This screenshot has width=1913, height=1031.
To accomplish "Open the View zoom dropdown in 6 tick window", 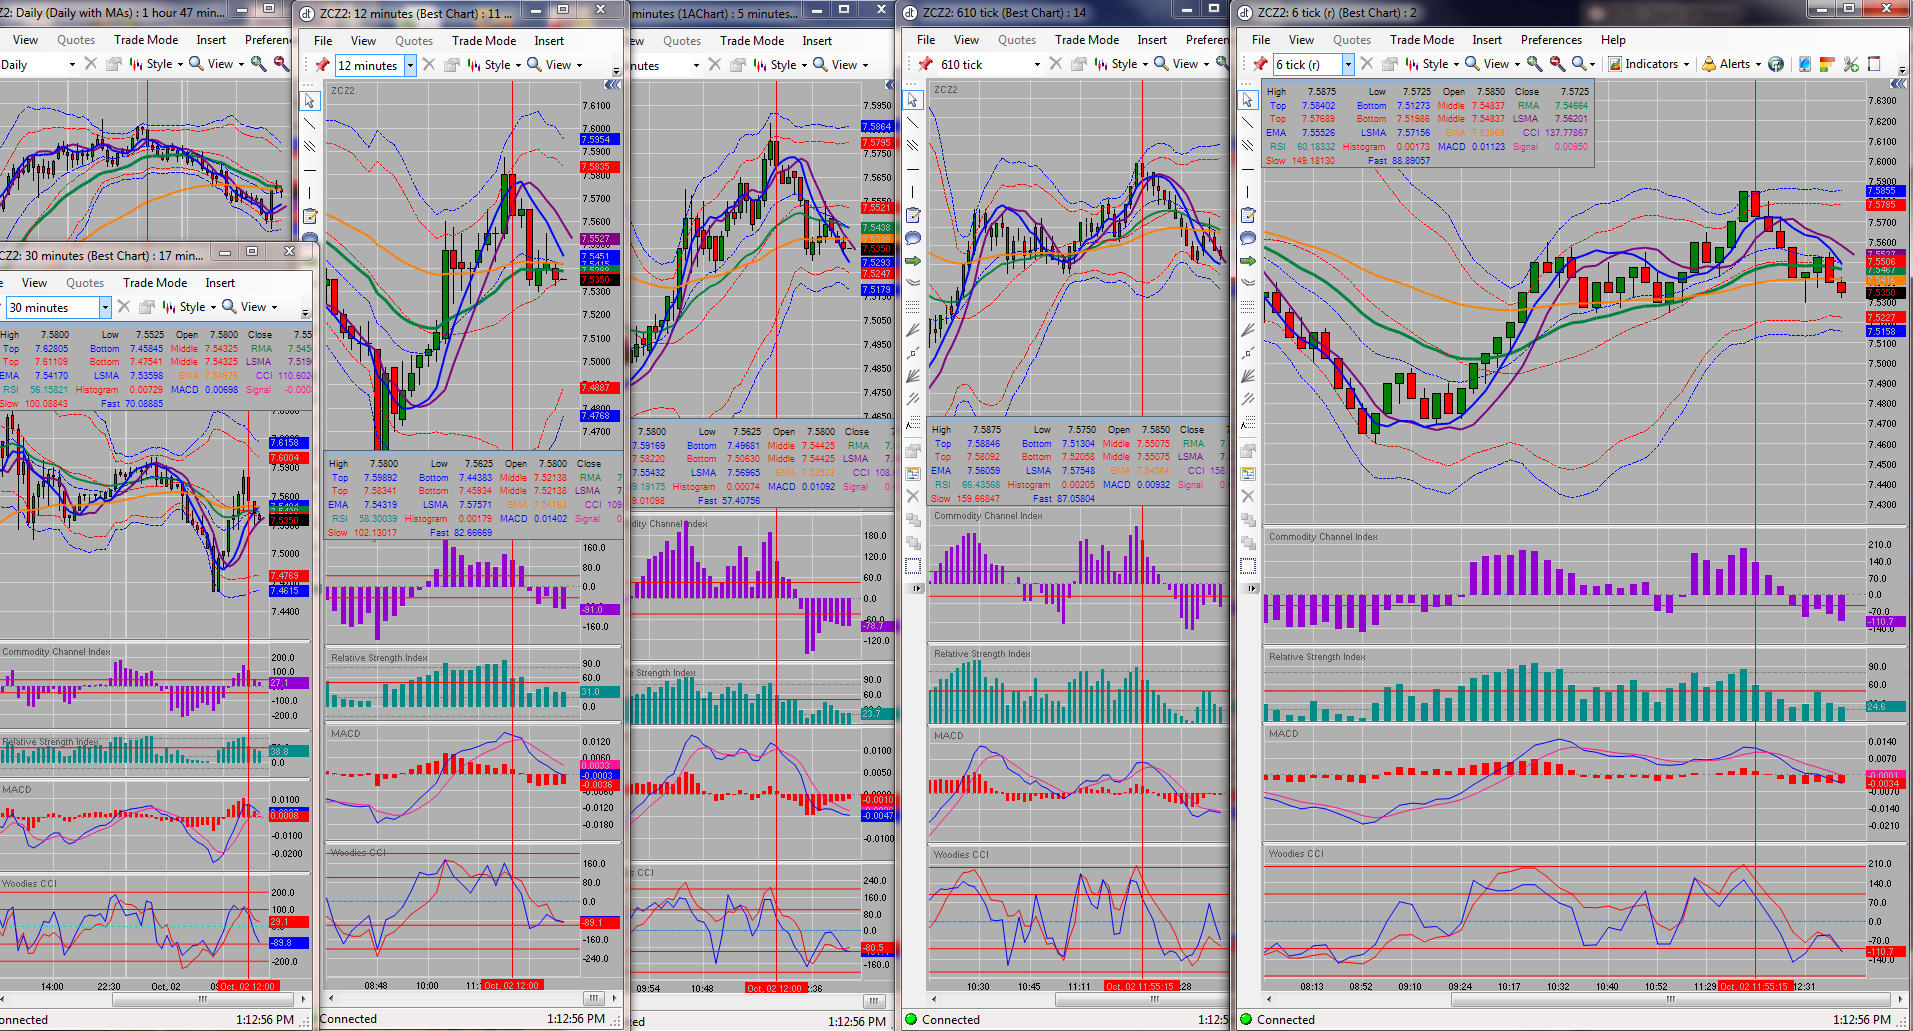I will [1493, 64].
